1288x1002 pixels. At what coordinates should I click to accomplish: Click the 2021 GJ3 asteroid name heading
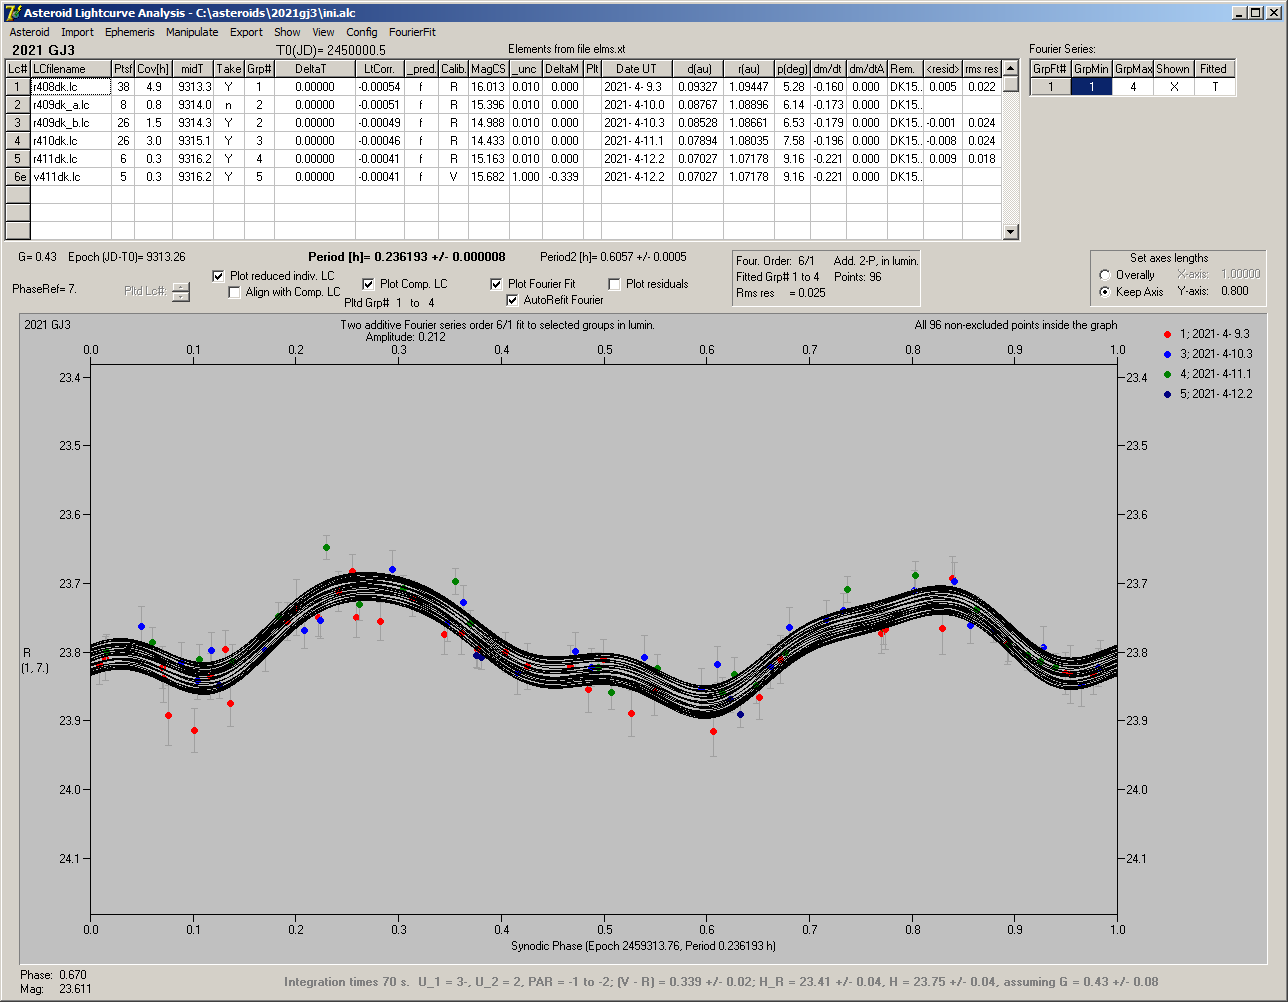pyautogui.click(x=43, y=50)
